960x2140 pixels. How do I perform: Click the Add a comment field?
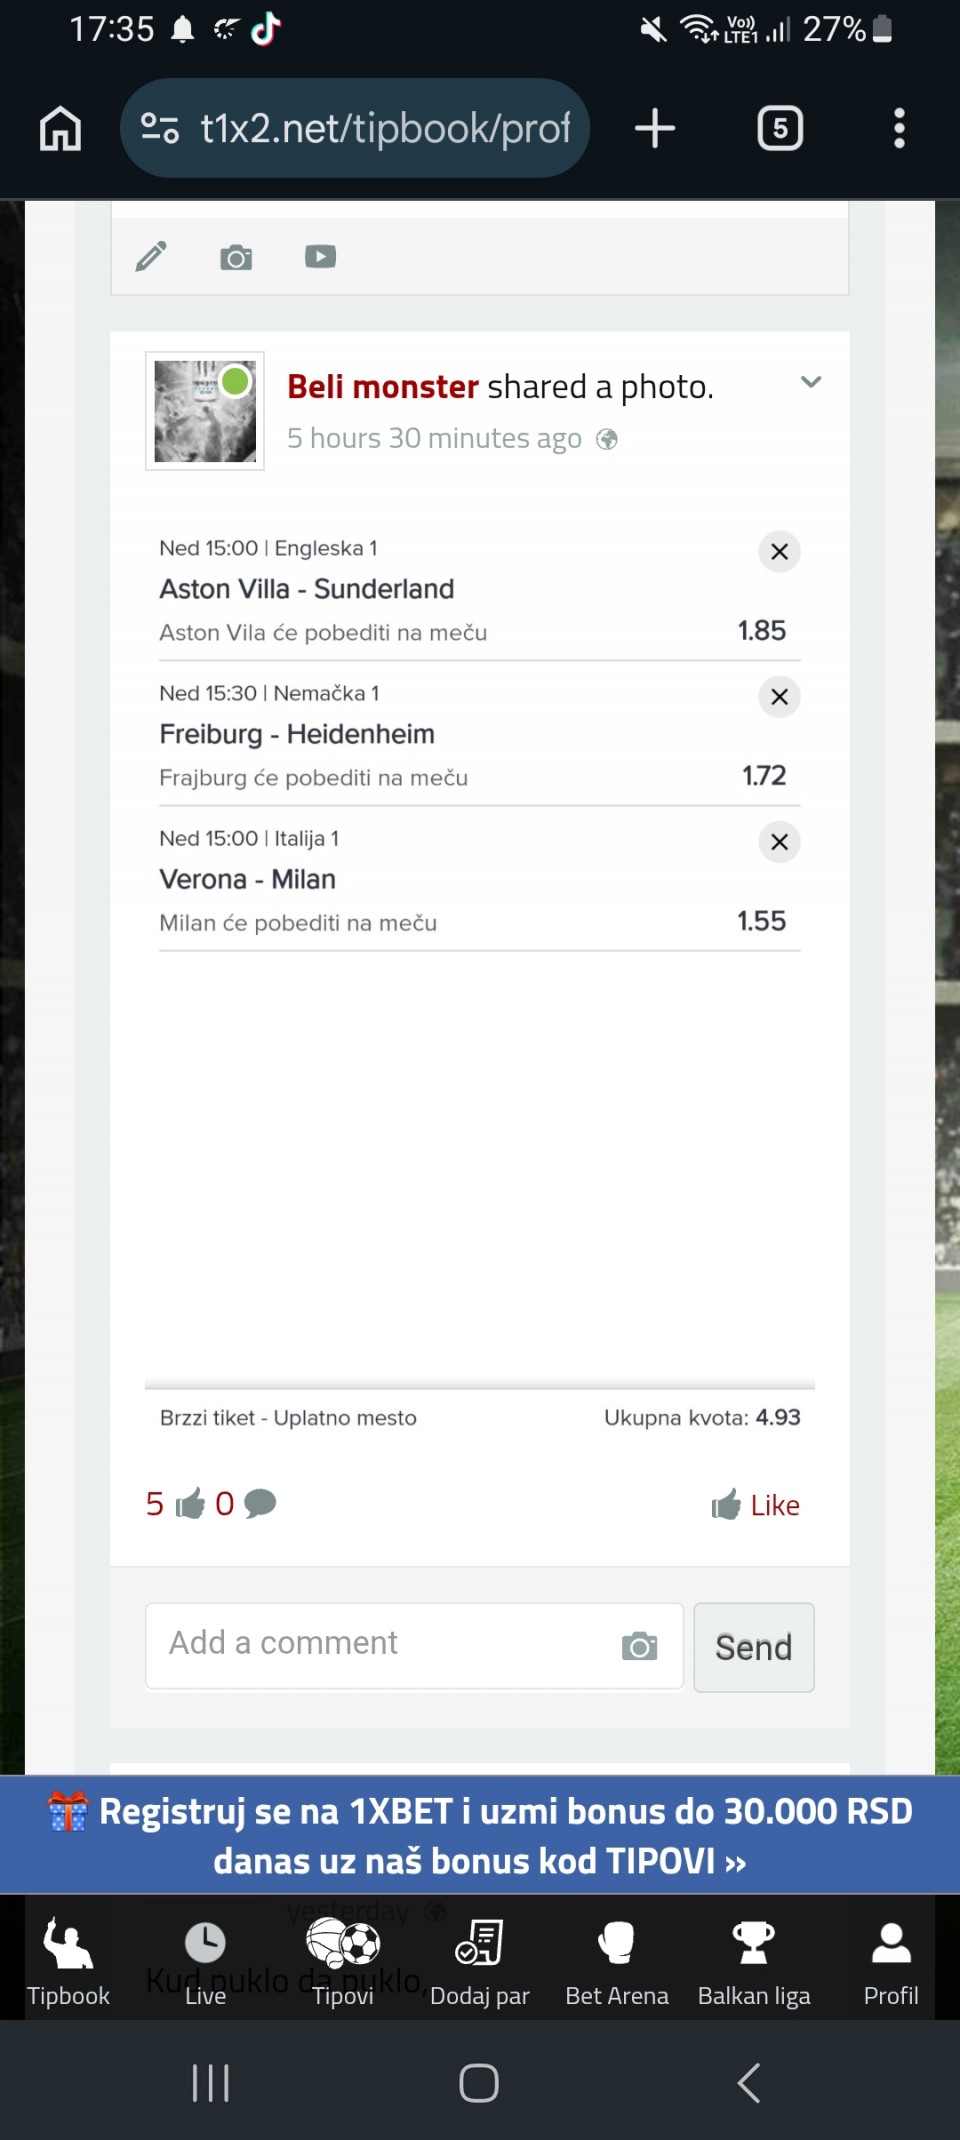[x=380, y=1645]
